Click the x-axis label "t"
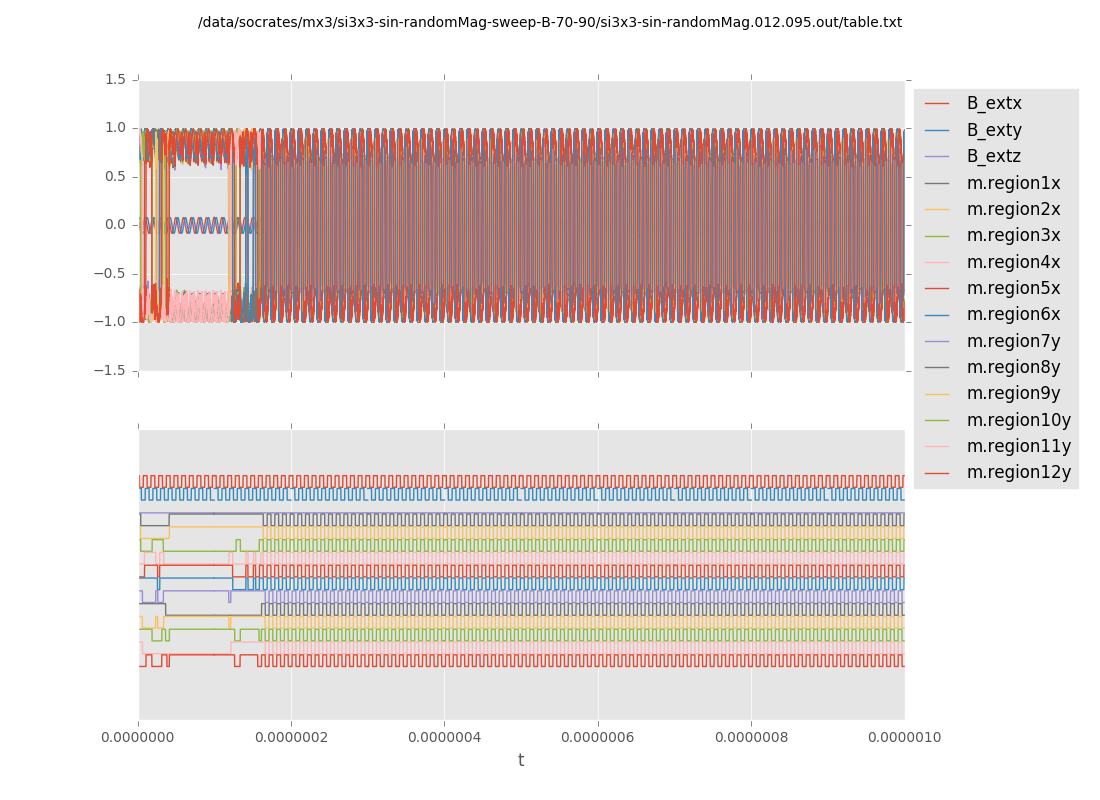1100x800 pixels. tap(521, 760)
